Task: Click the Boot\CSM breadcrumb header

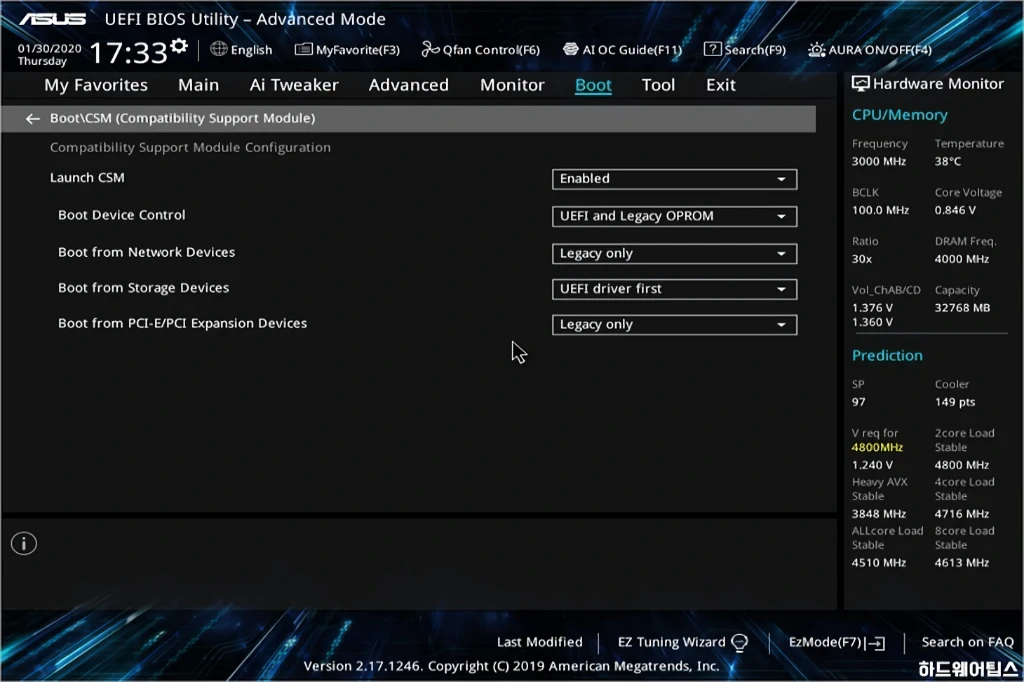Action: click(x=408, y=118)
